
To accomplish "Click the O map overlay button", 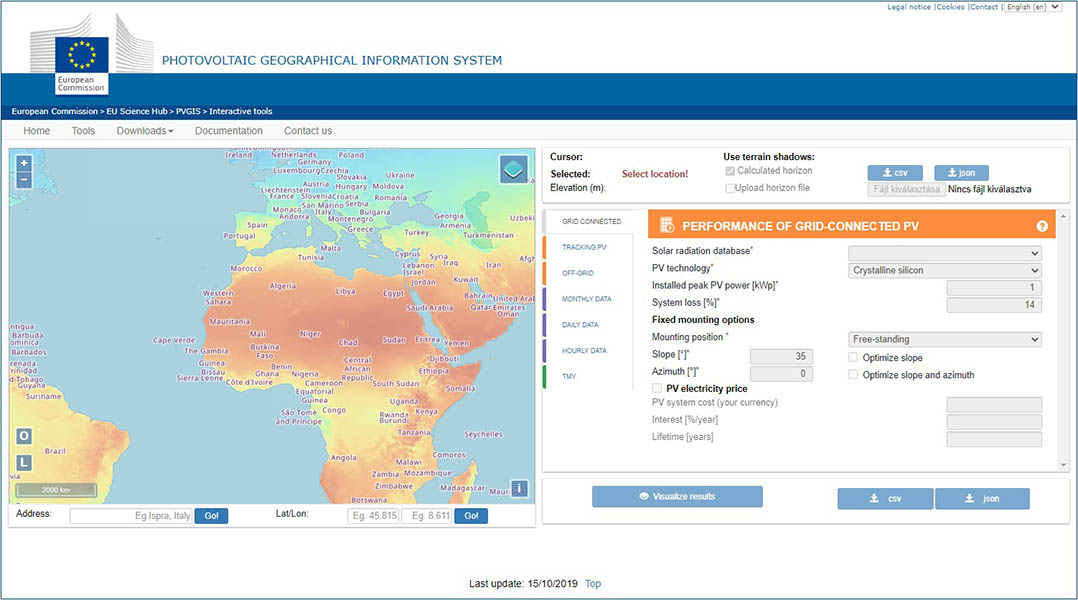I will coord(24,437).
